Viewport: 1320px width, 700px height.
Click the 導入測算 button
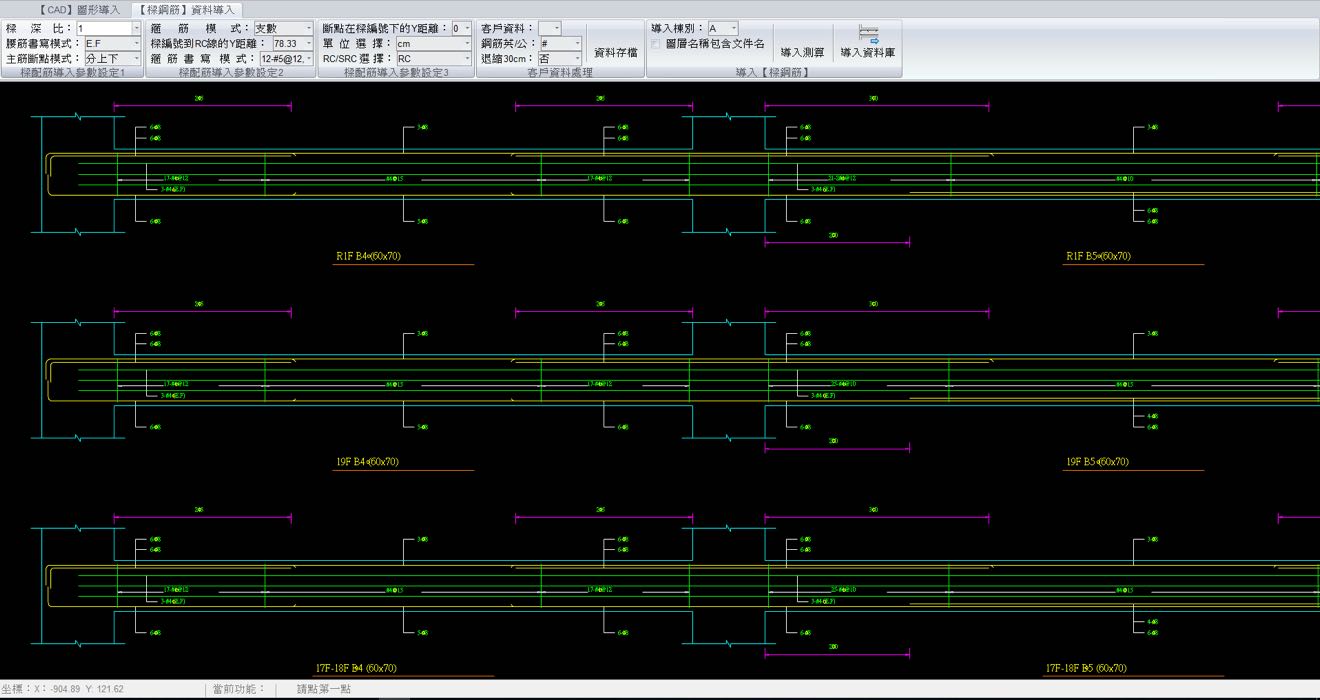(x=802, y=52)
